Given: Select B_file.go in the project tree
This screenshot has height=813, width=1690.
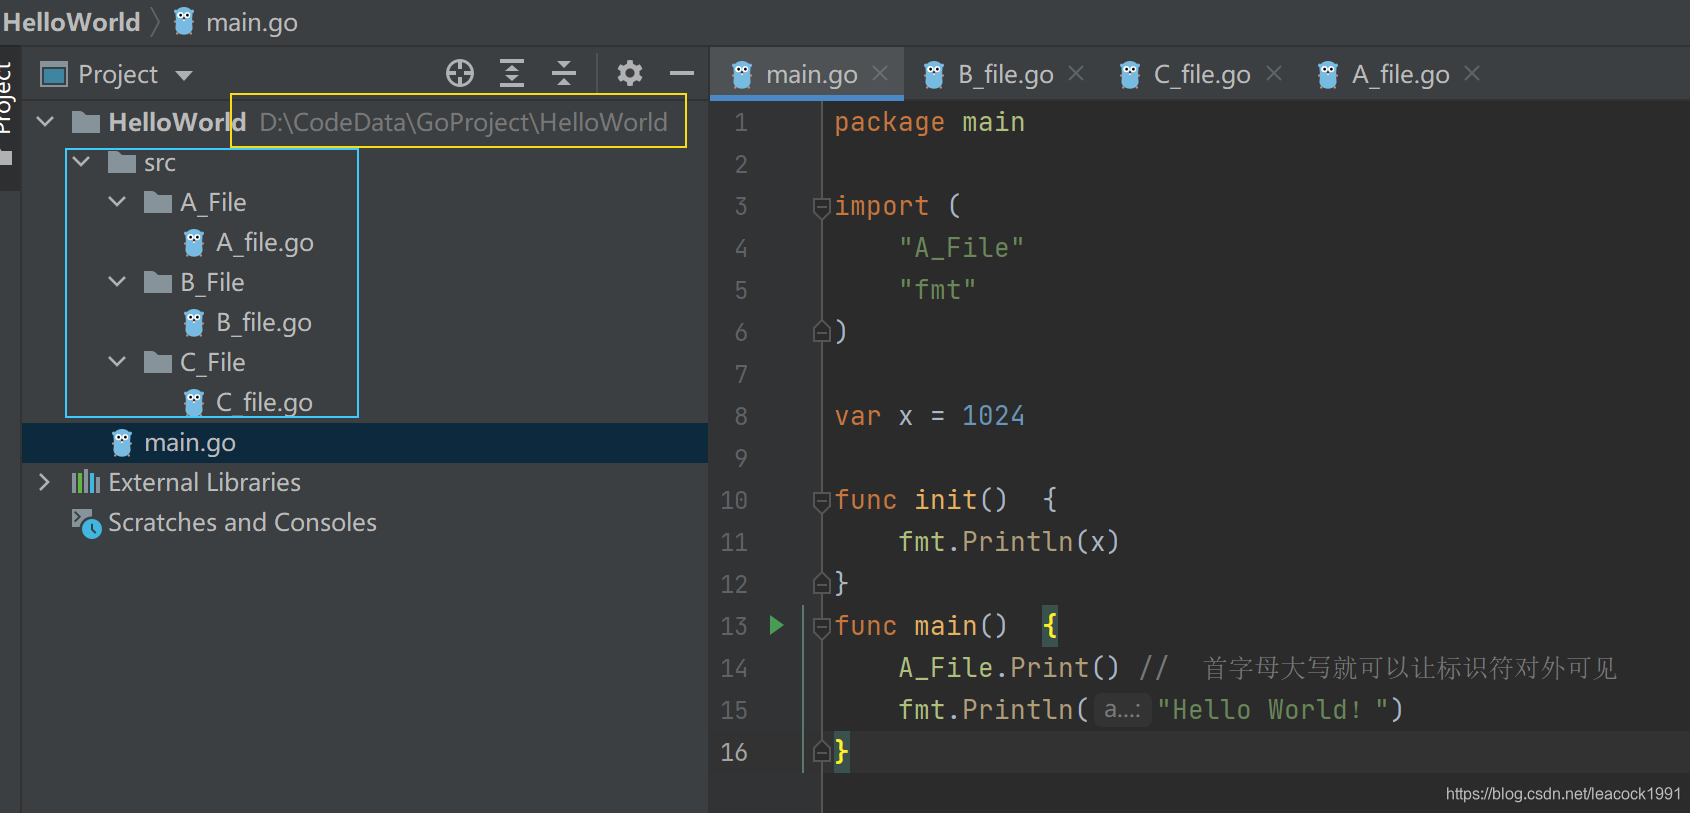Looking at the screenshot, I should coord(264,322).
